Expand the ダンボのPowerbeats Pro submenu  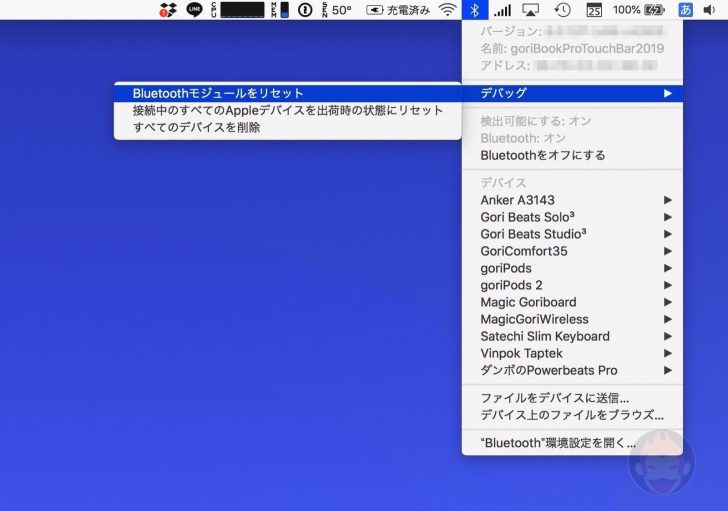pyautogui.click(x=572, y=370)
